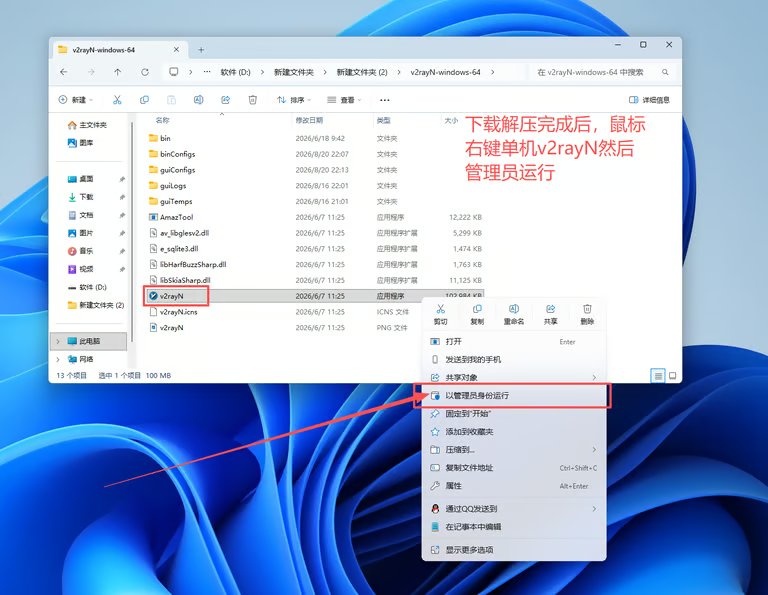Select the bin folder
The height and width of the screenshot is (595, 768).
coord(160,138)
